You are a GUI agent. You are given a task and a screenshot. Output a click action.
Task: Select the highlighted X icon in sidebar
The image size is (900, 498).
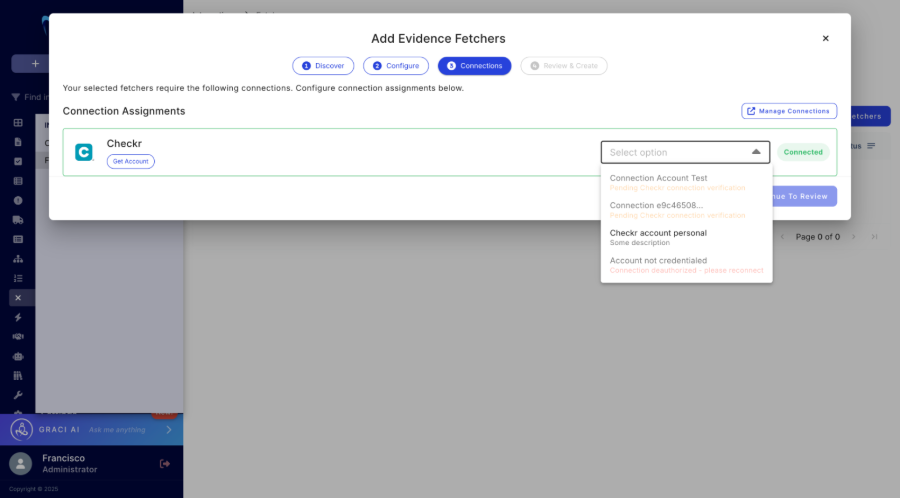18,298
